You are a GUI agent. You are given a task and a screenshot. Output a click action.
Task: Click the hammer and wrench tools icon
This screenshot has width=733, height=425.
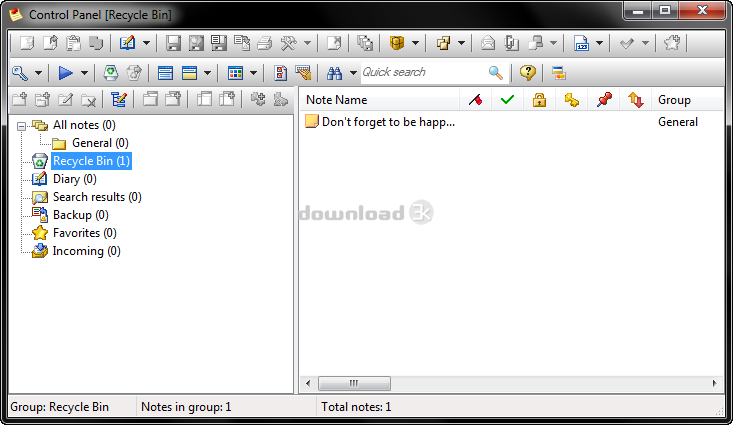tap(288, 43)
